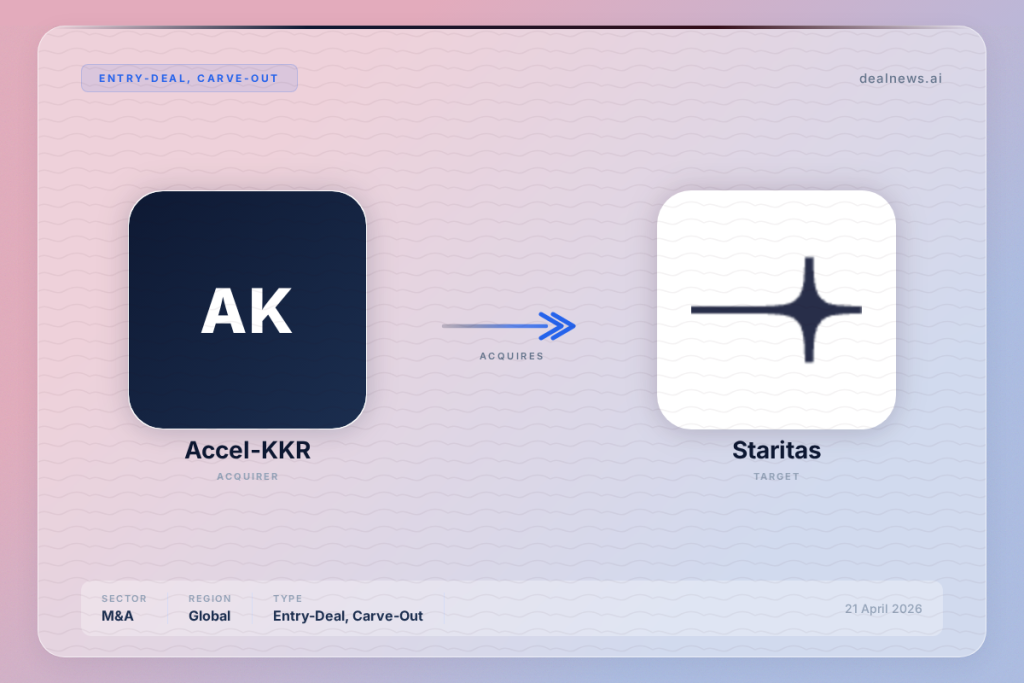The height and width of the screenshot is (683, 1024).
Task: Select the Global region value
Action: coord(209,616)
